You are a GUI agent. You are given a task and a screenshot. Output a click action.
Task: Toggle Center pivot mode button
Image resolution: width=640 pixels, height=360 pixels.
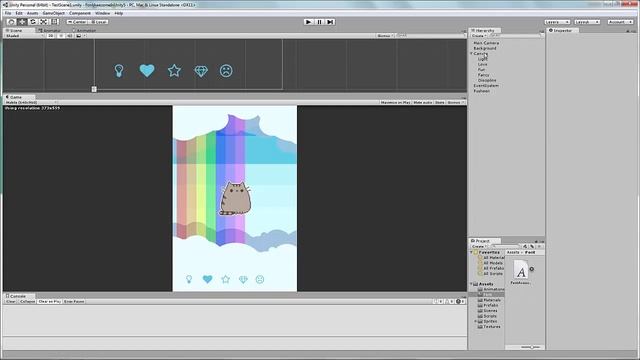point(78,22)
